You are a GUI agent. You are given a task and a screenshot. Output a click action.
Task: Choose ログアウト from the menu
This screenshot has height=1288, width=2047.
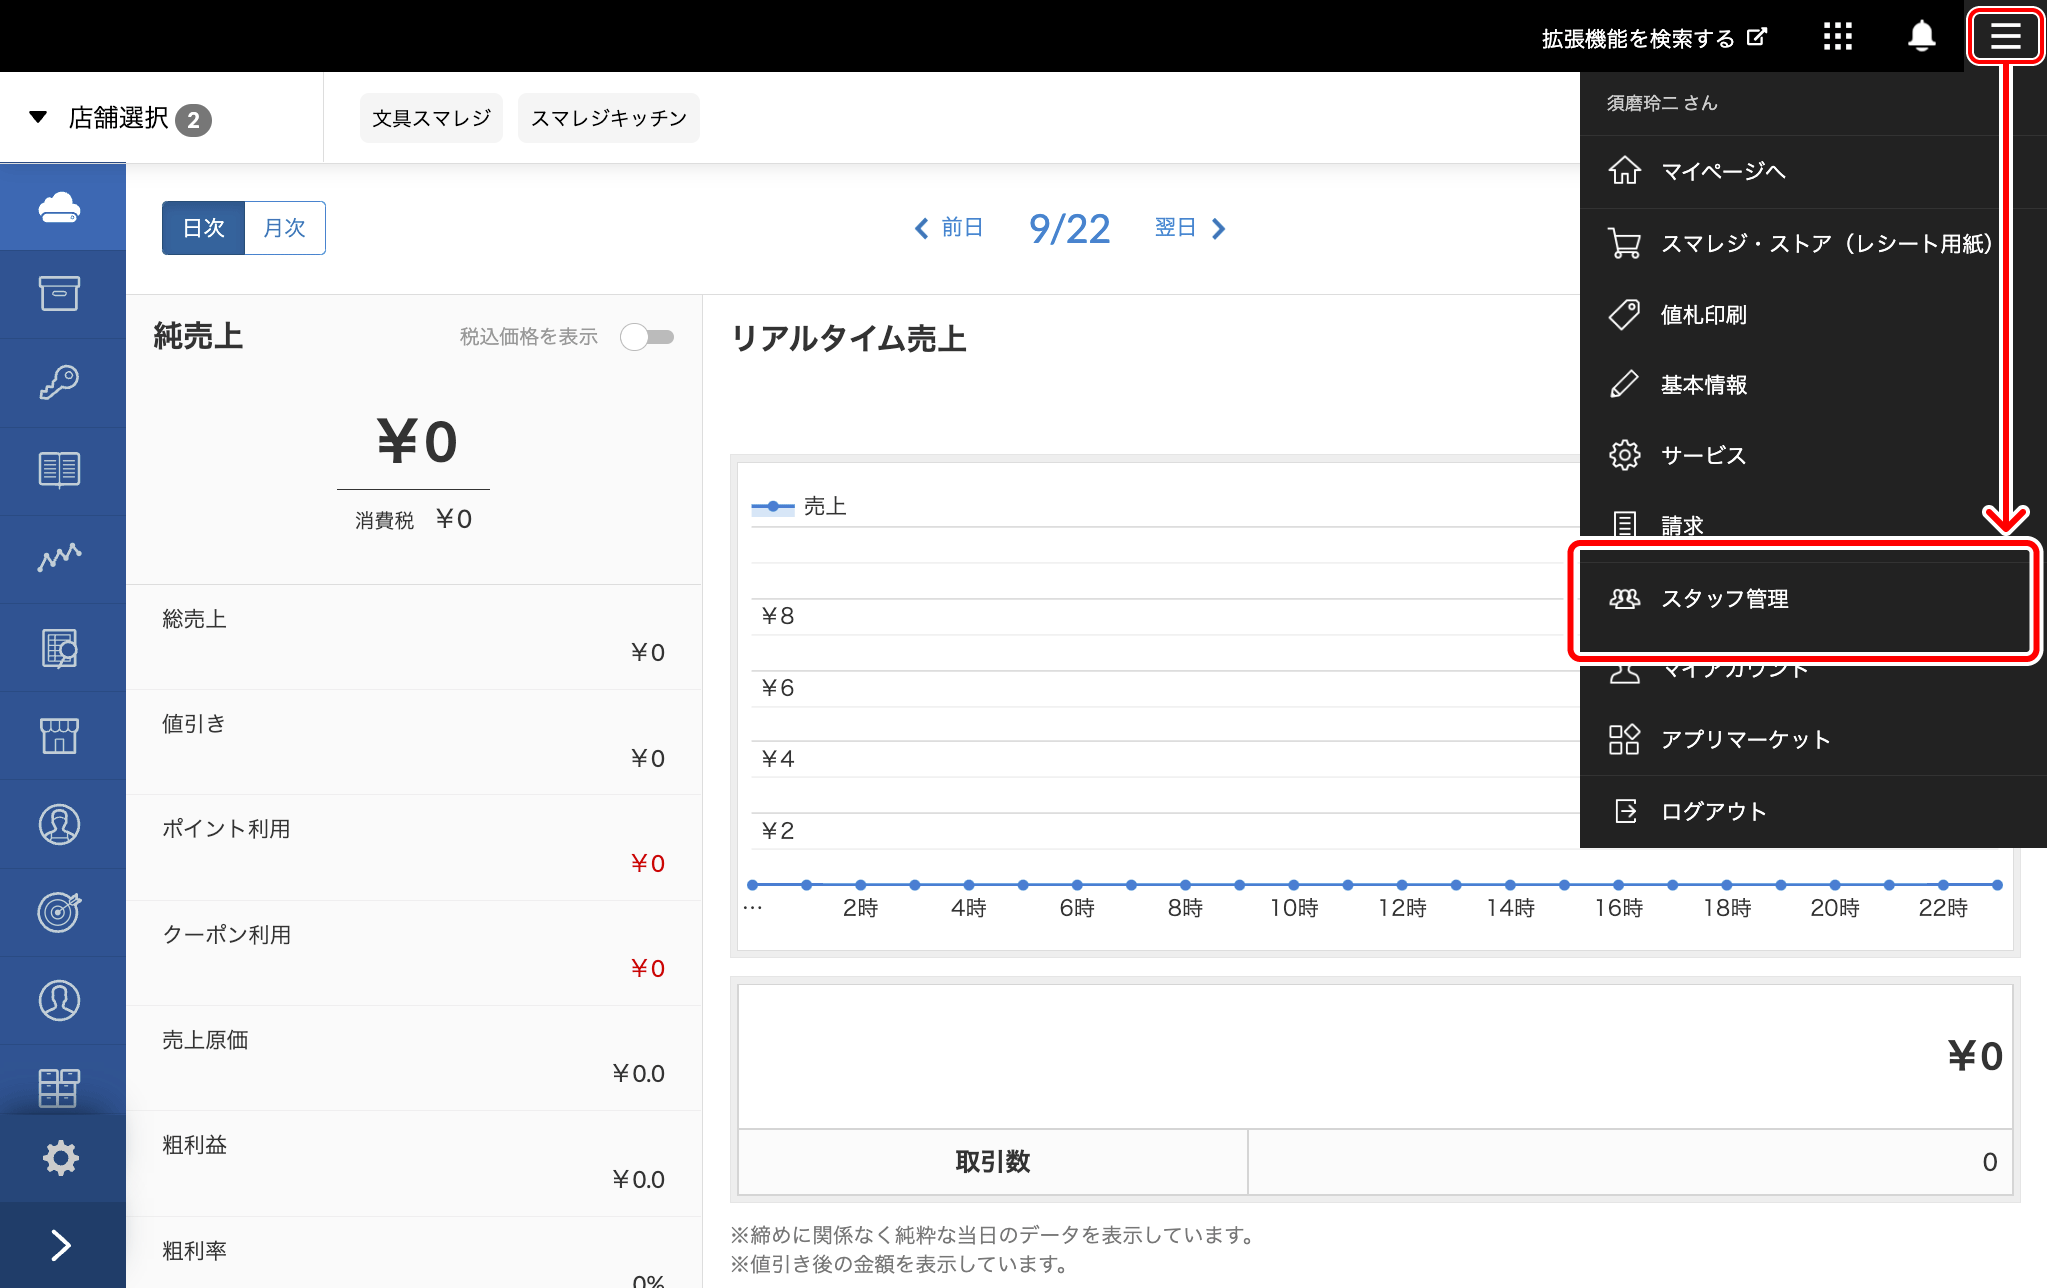1713,811
